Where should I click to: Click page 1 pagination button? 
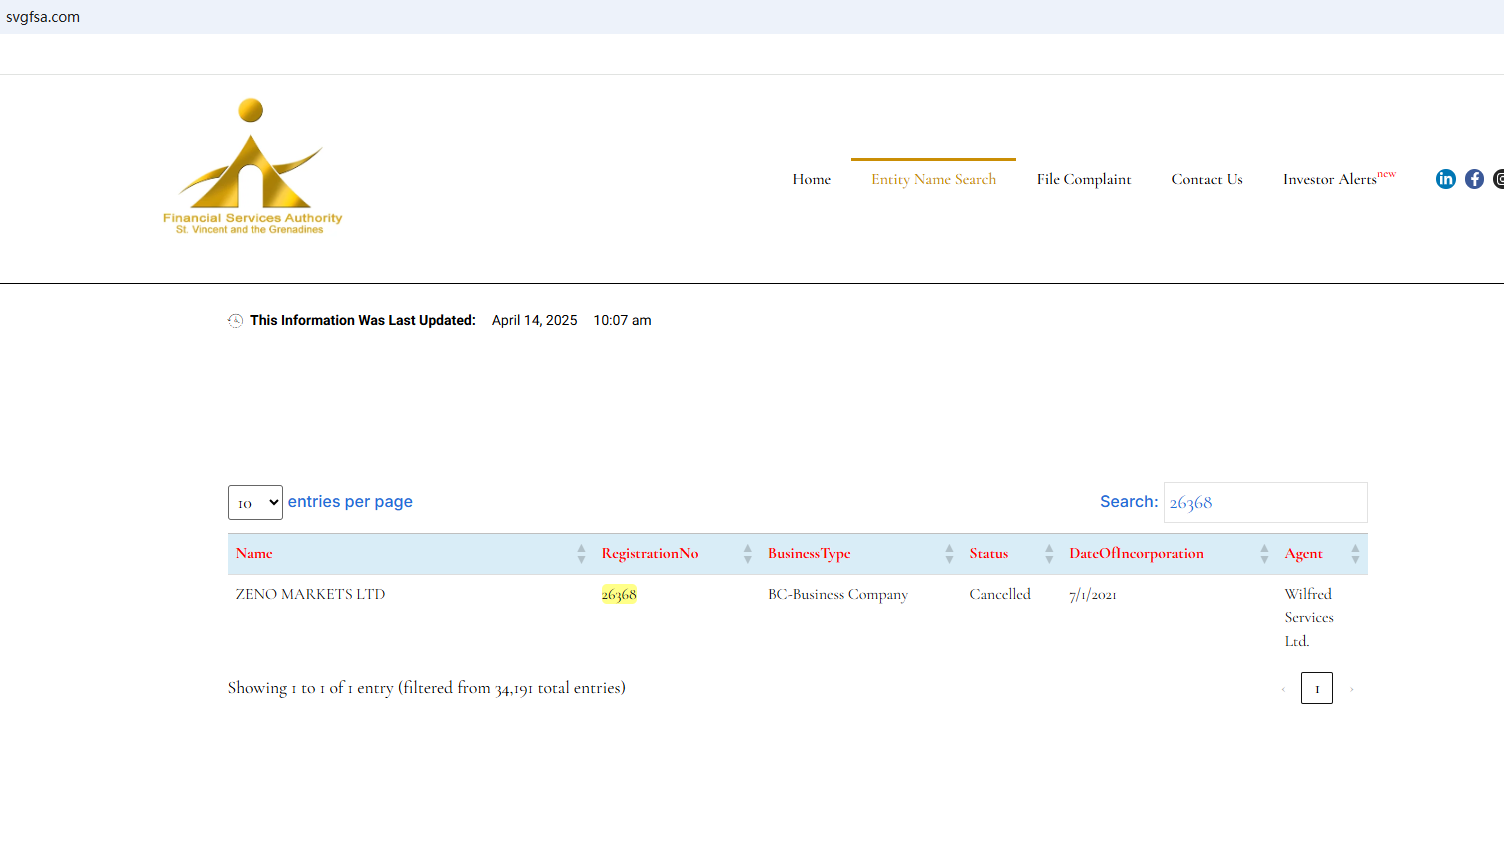pyautogui.click(x=1316, y=688)
